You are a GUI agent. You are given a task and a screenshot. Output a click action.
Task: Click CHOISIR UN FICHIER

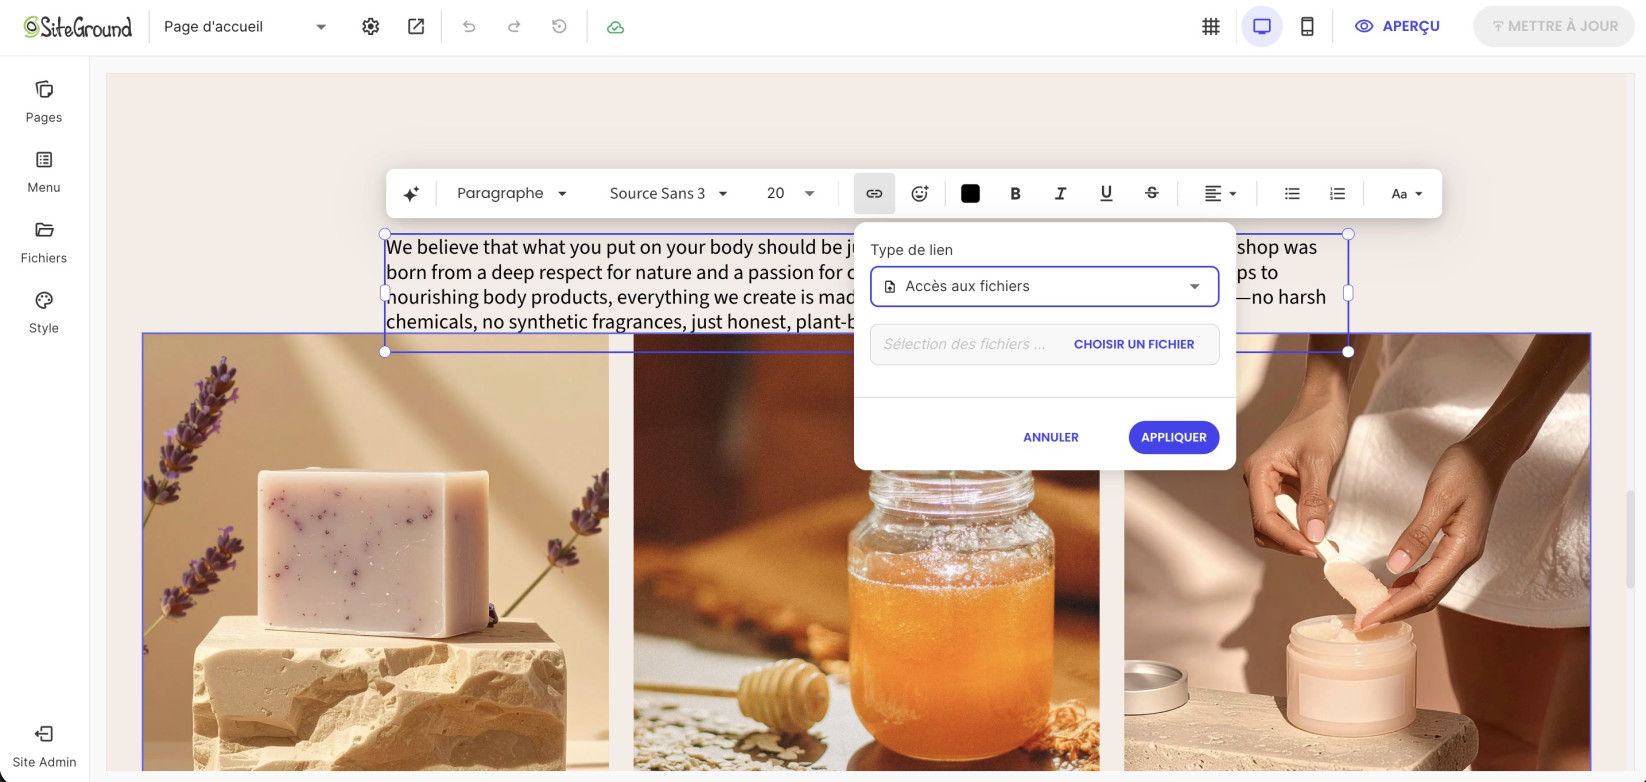click(x=1134, y=344)
